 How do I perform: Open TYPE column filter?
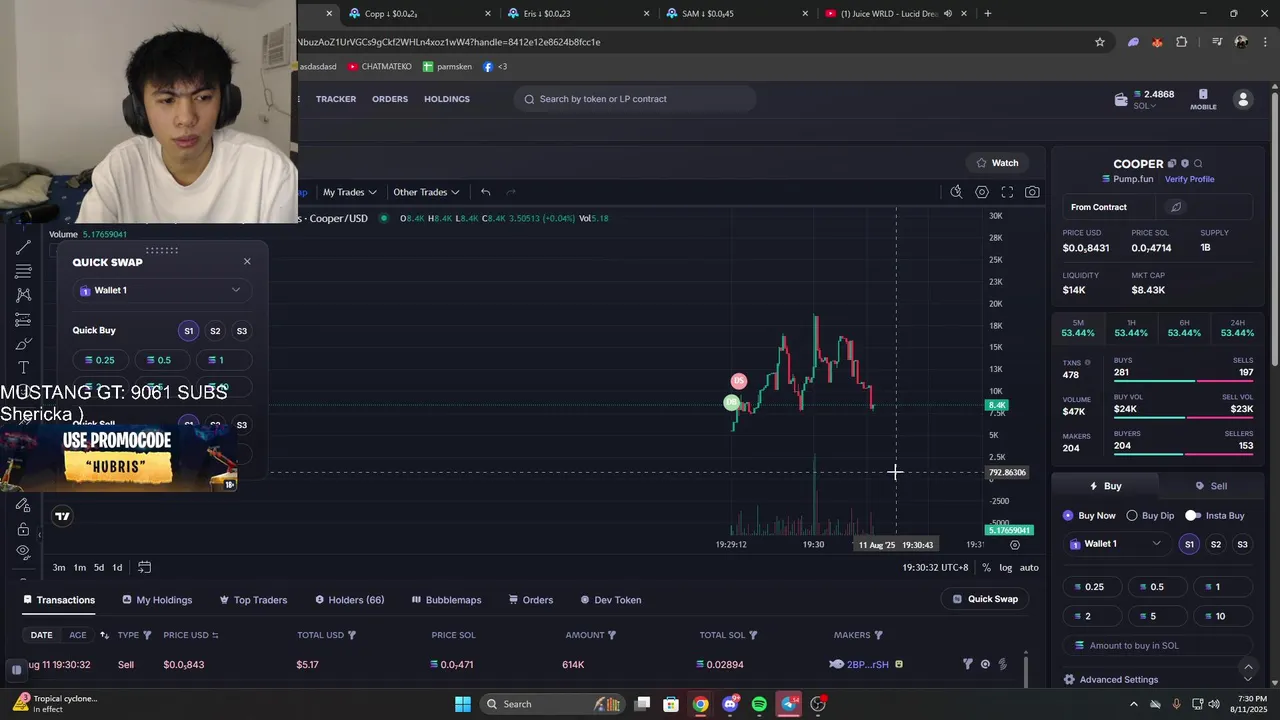(147, 635)
